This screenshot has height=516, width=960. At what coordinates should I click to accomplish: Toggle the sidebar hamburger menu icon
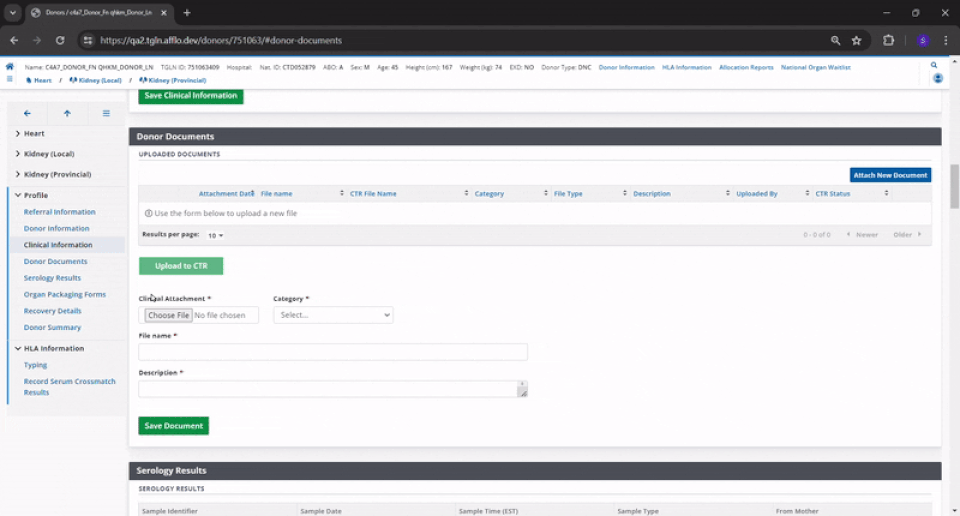click(106, 113)
